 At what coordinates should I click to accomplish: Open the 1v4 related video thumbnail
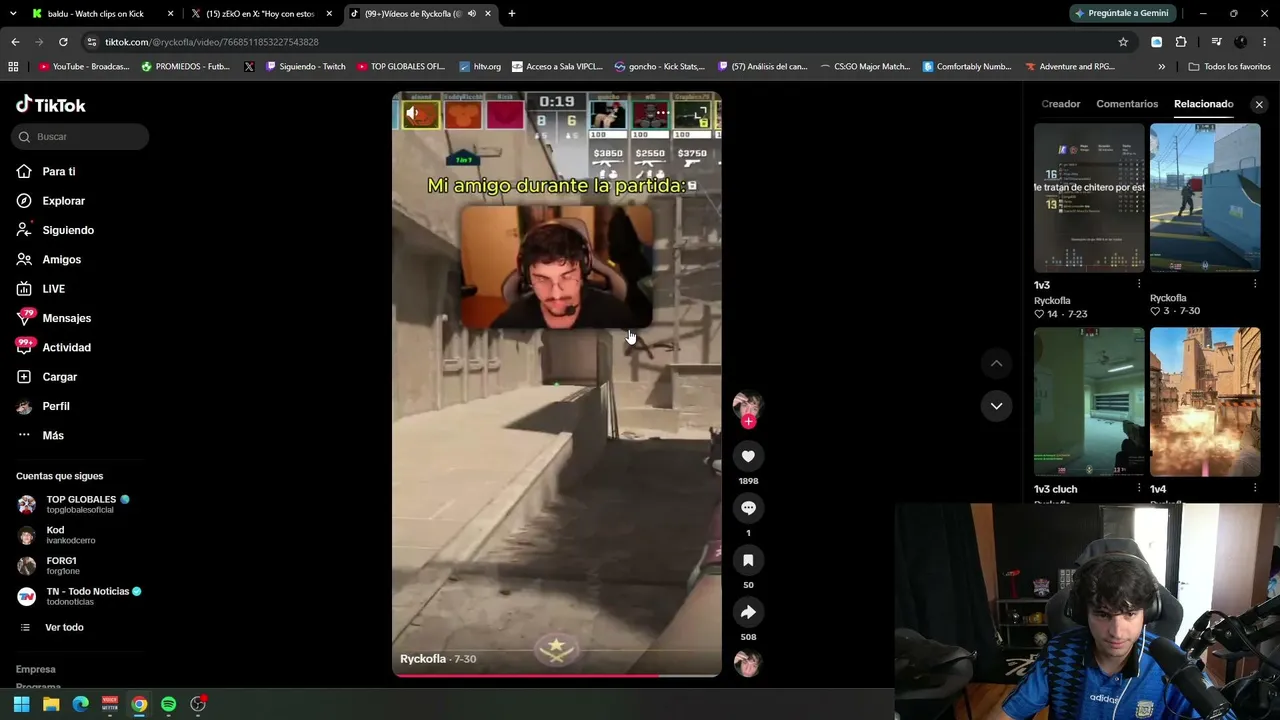click(1205, 401)
